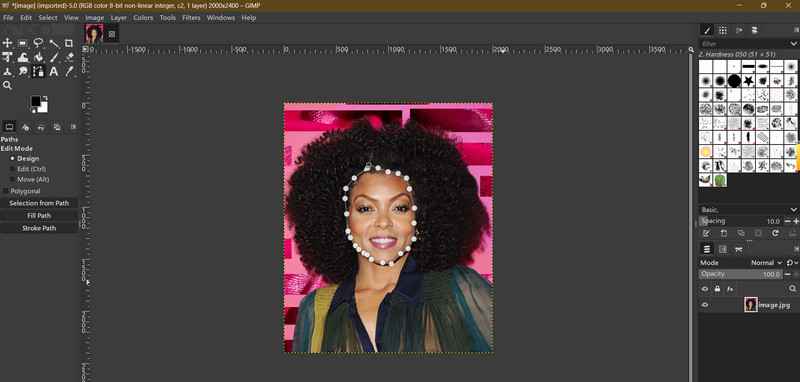Viewport: 800px width, 382px height.
Task: Open the layer mode group switch dropdown
Action: (x=792, y=263)
